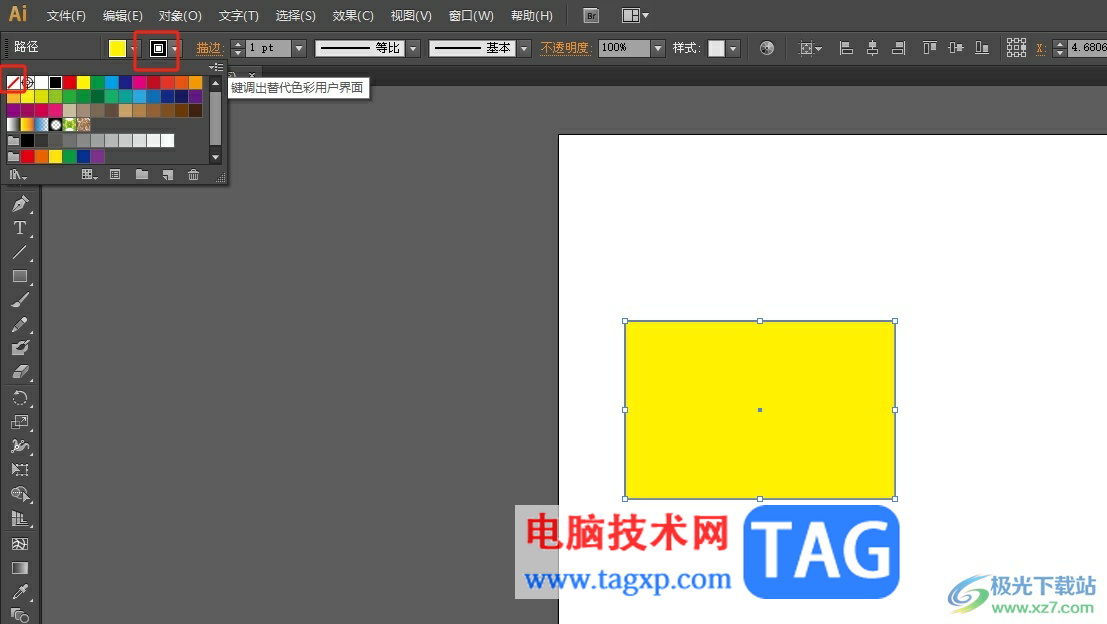Align selection to horizontal center

click(873, 48)
